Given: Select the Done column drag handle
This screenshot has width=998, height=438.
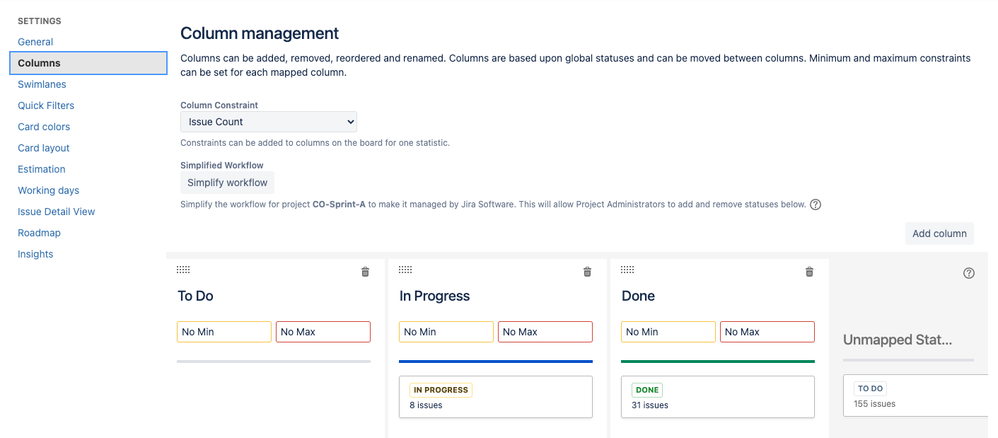Looking at the screenshot, I should pyautogui.click(x=628, y=270).
